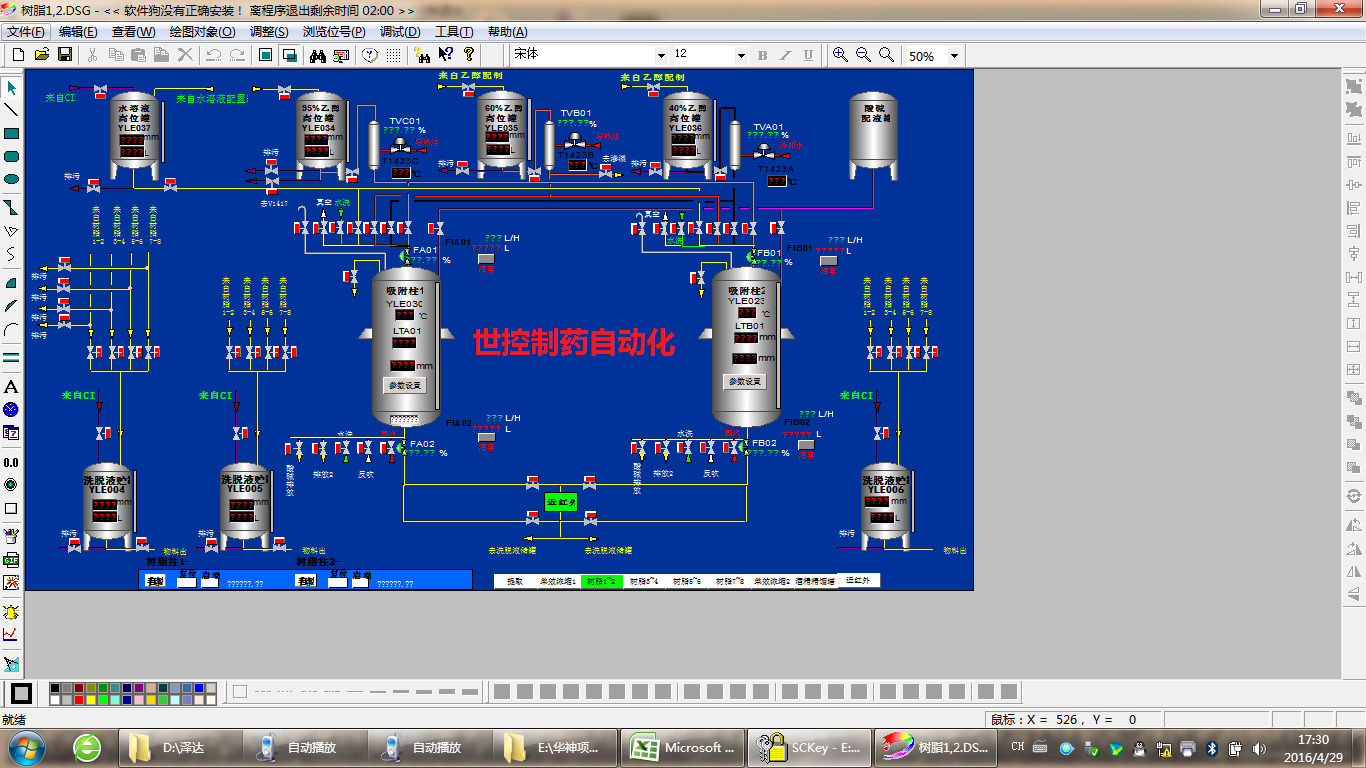Image resolution: width=1366 pixels, height=768 pixels.
Task: Click 参数设定 button on 吸附柱1
Action: [404, 385]
